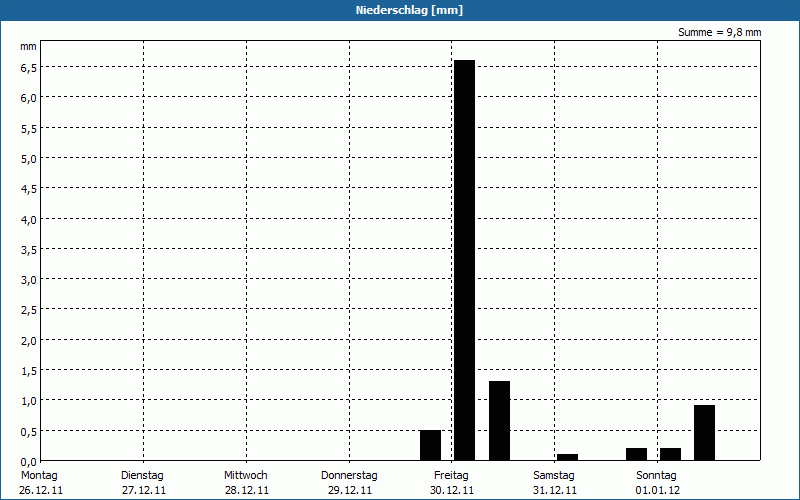The image size is (800, 500).
Task: Click the 0,5 mm bar before Freitag
Action: point(430,445)
